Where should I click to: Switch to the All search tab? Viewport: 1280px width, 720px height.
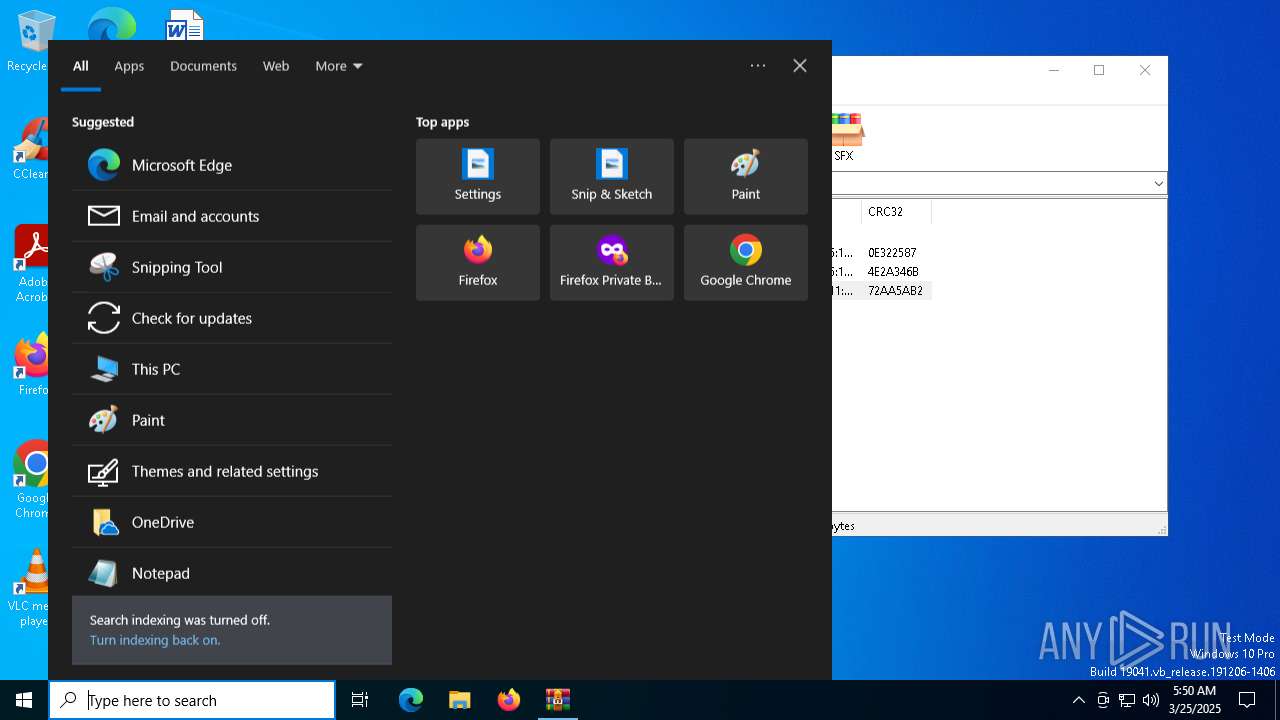81,66
